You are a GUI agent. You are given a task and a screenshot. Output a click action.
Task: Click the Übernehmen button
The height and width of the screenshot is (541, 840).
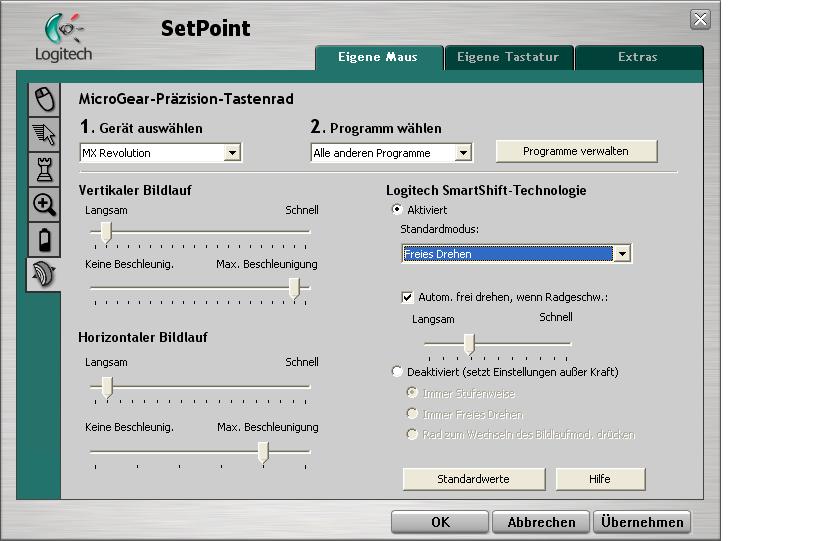coord(642,522)
